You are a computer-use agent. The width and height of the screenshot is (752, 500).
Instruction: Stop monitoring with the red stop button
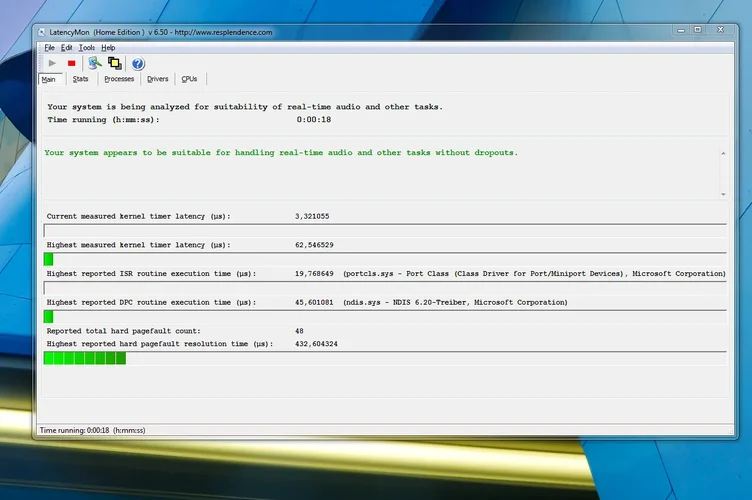coord(71,63)
